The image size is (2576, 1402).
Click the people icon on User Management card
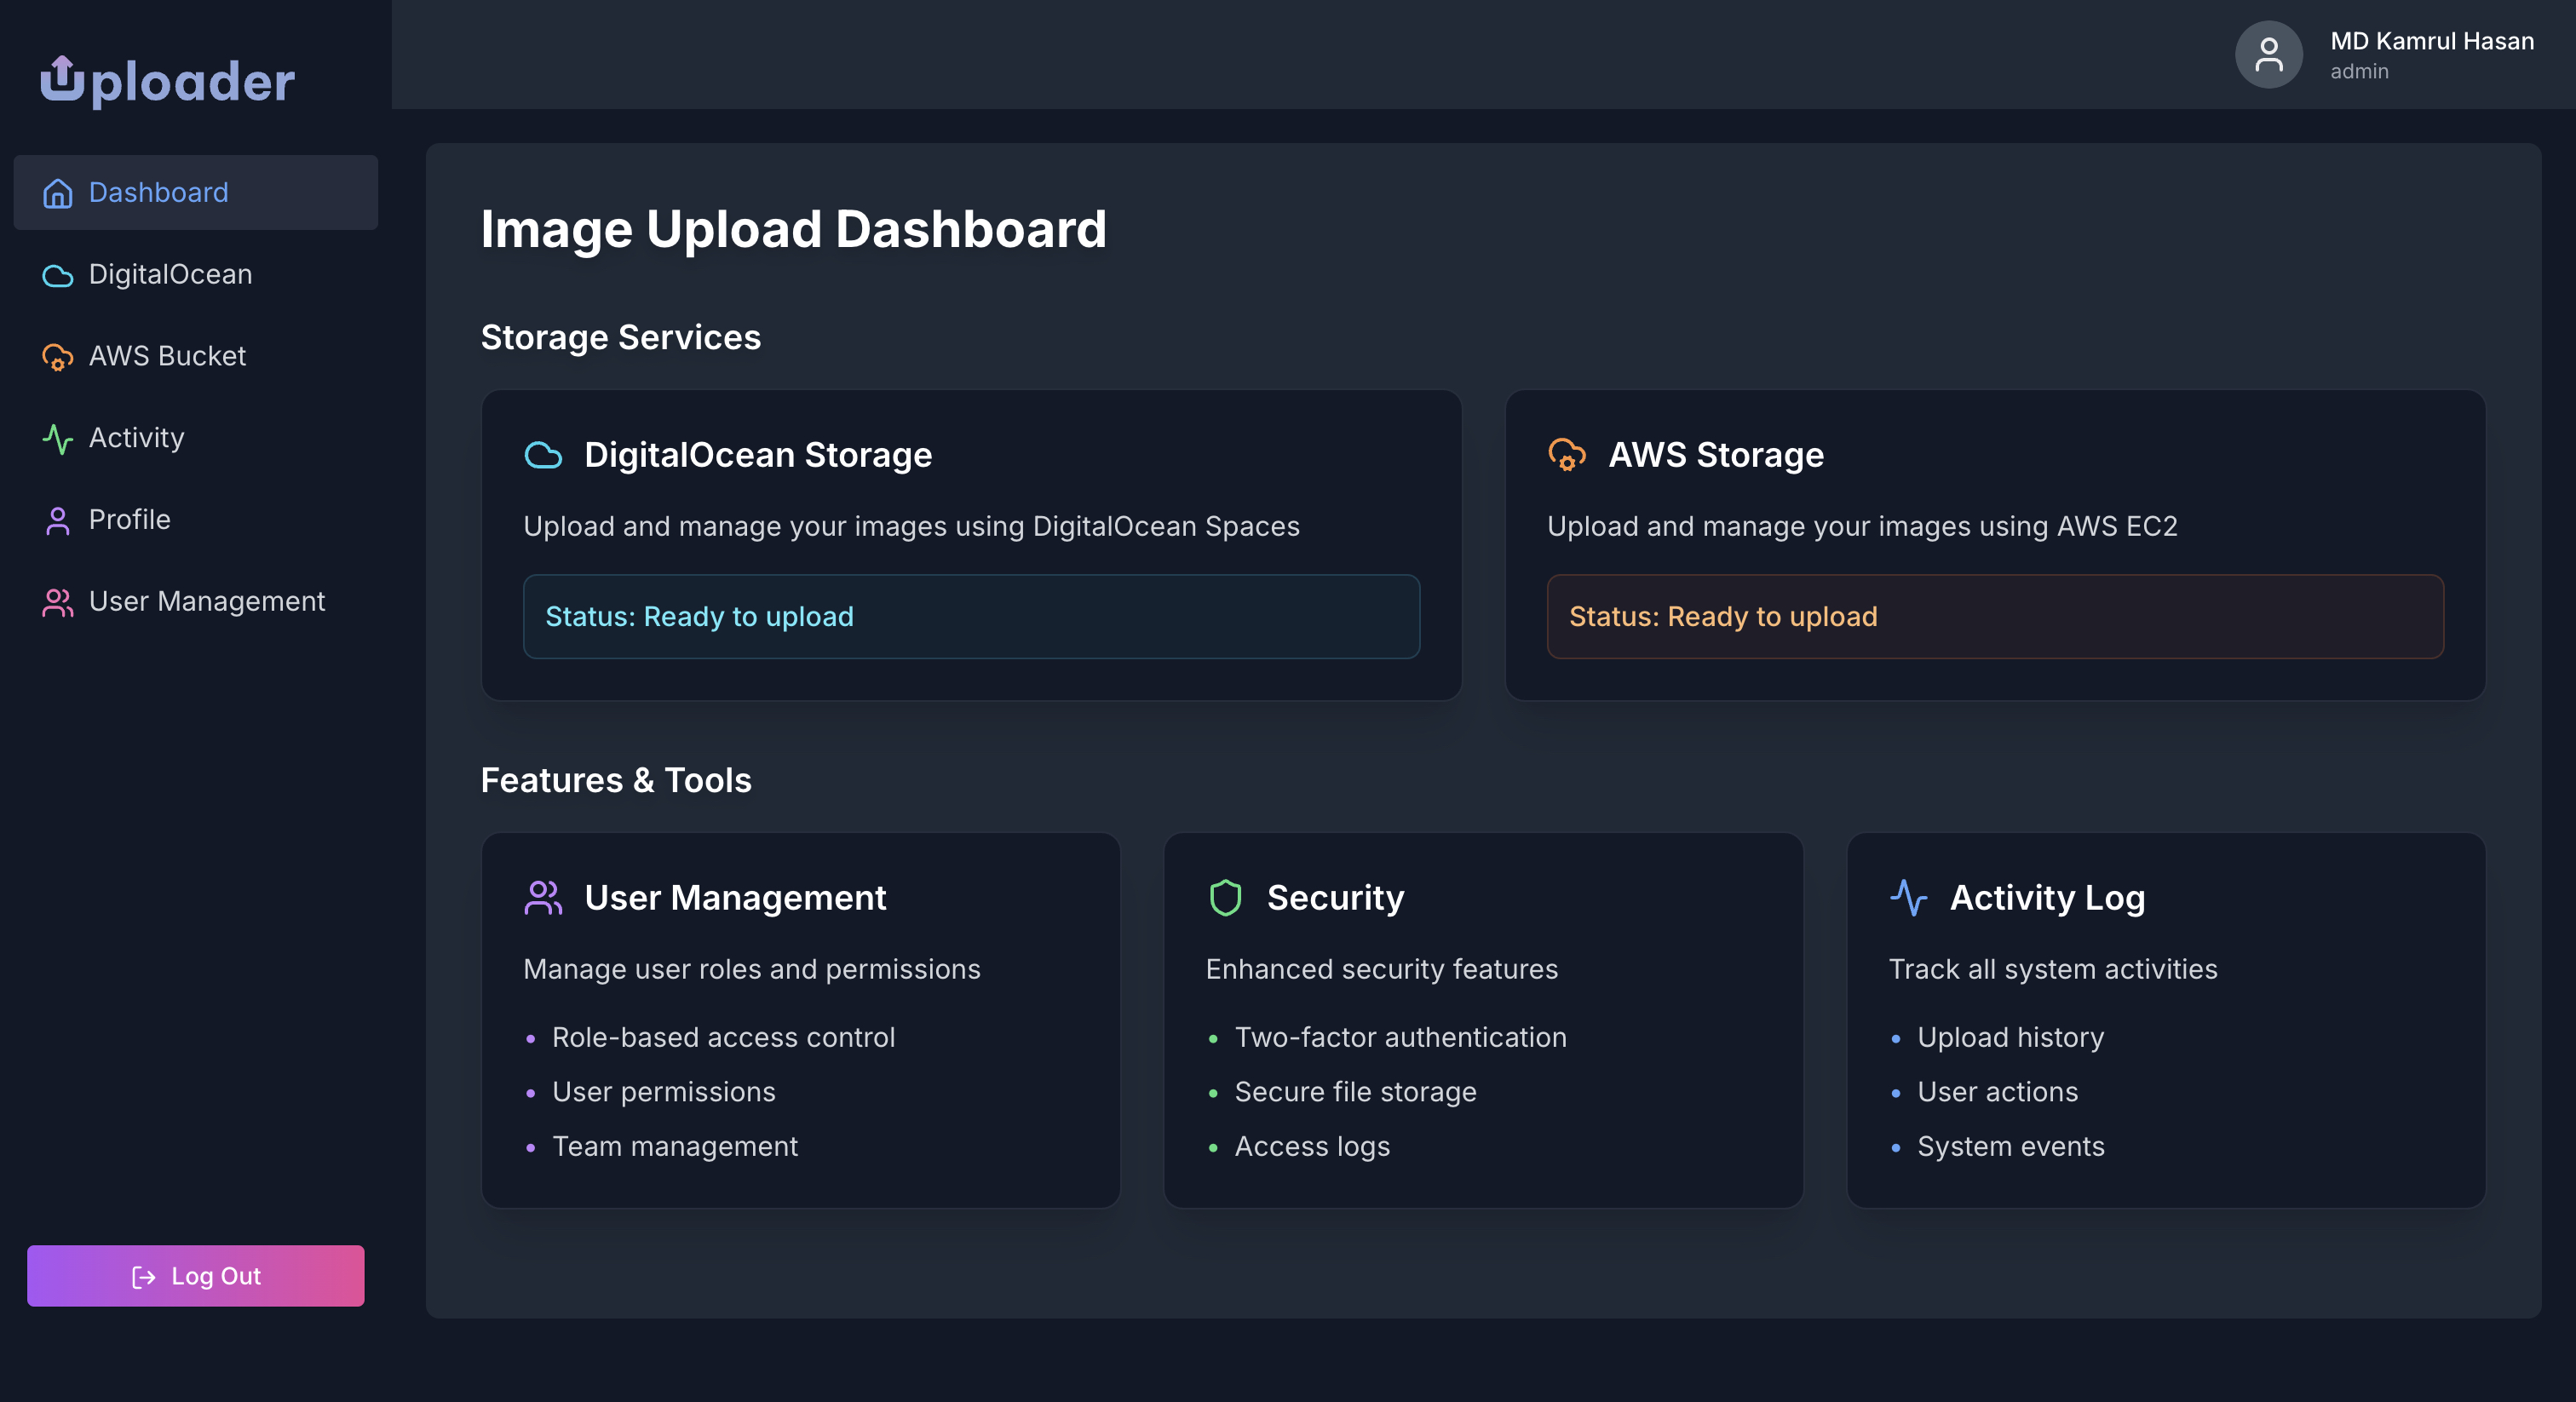point(543,898)
